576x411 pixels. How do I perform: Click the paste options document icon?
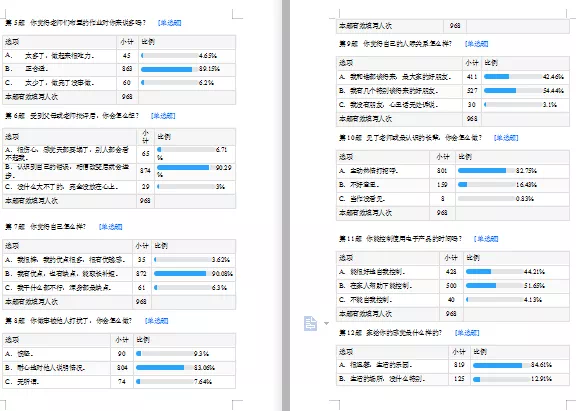(310, 324)
